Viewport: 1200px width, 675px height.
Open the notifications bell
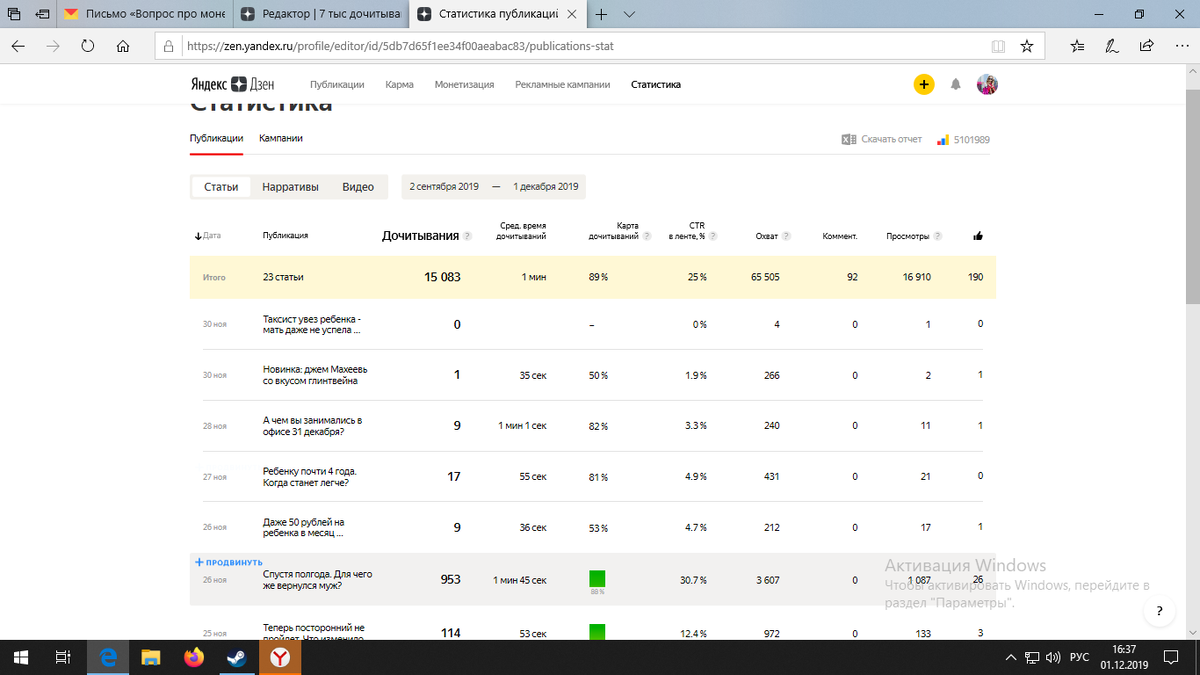click(956, 85)
